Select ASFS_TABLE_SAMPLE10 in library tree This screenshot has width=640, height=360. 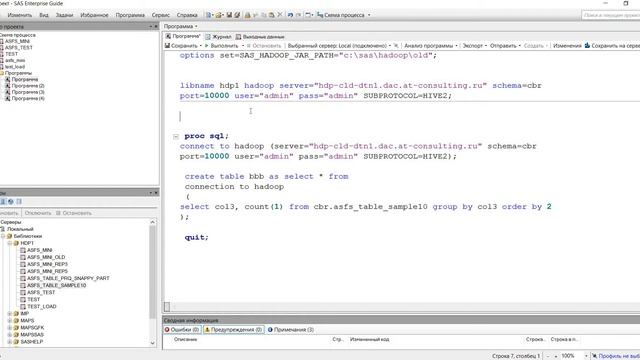tap(56, 285)
